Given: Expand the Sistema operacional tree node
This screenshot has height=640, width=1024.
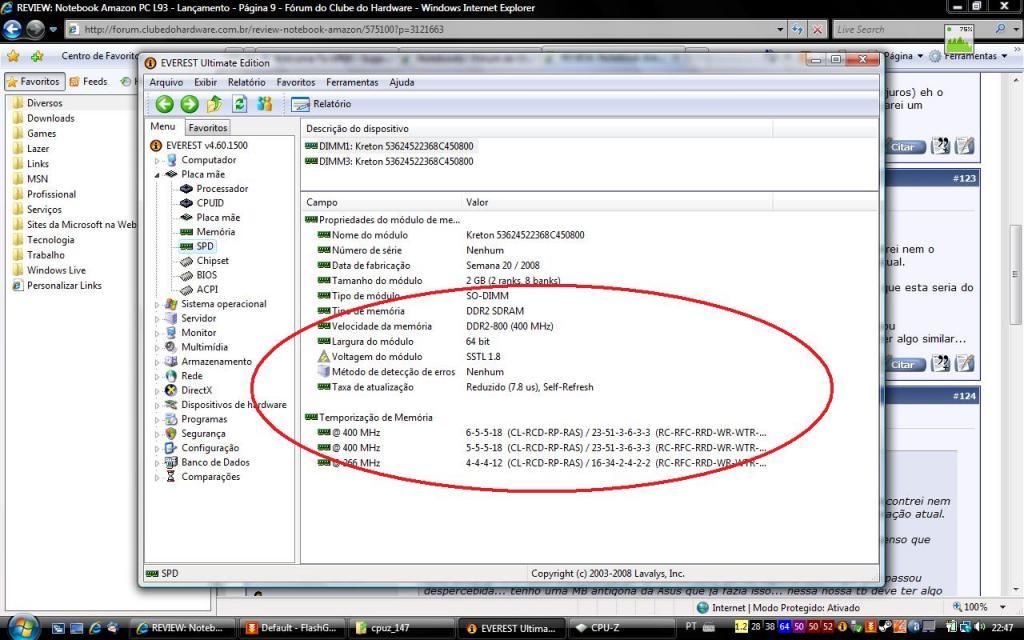Looking at the screenshot, I should [x=157, y=304].
